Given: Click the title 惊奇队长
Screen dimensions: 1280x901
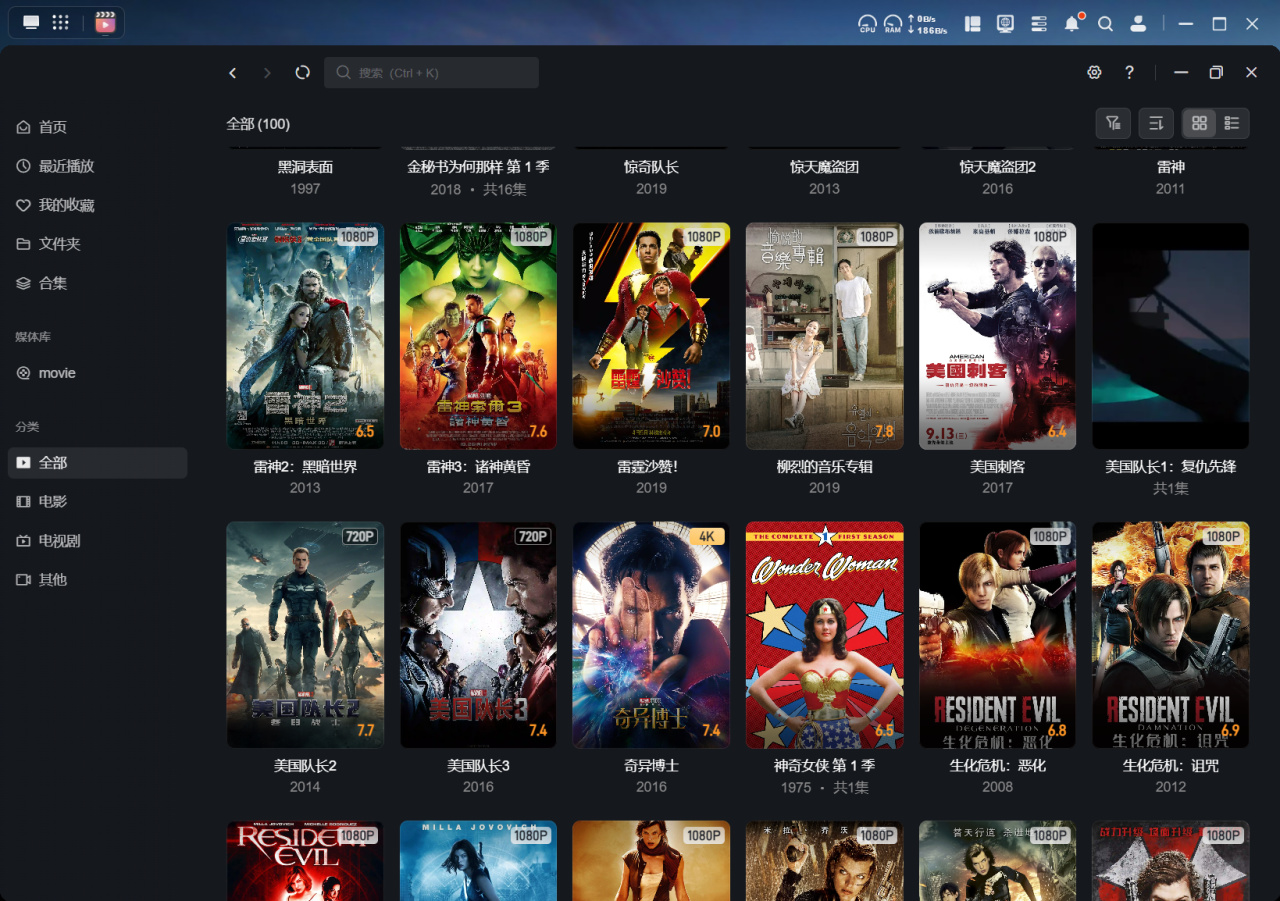Looking at the screenshot, I should click(651, 167).
